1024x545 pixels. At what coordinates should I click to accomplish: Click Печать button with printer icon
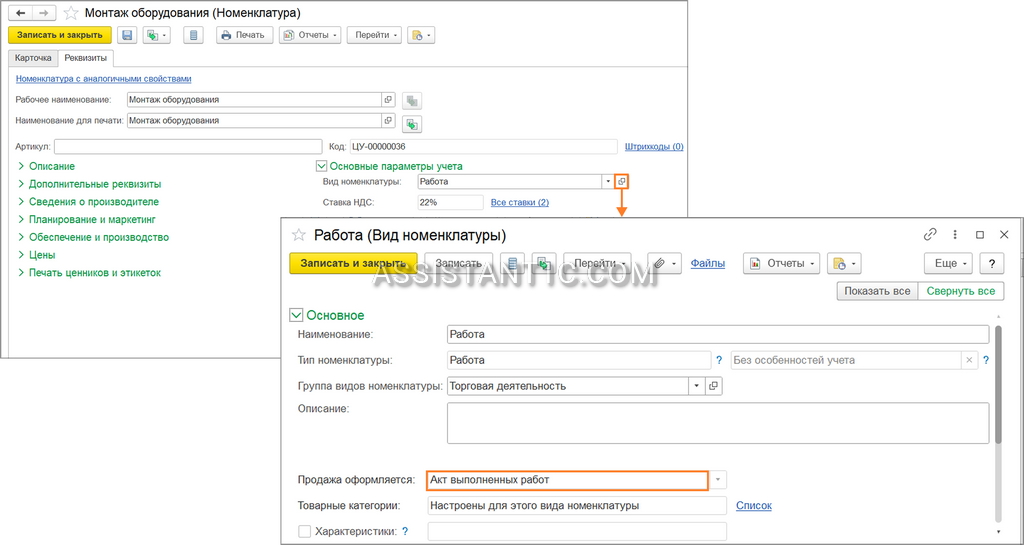point(244,35)
